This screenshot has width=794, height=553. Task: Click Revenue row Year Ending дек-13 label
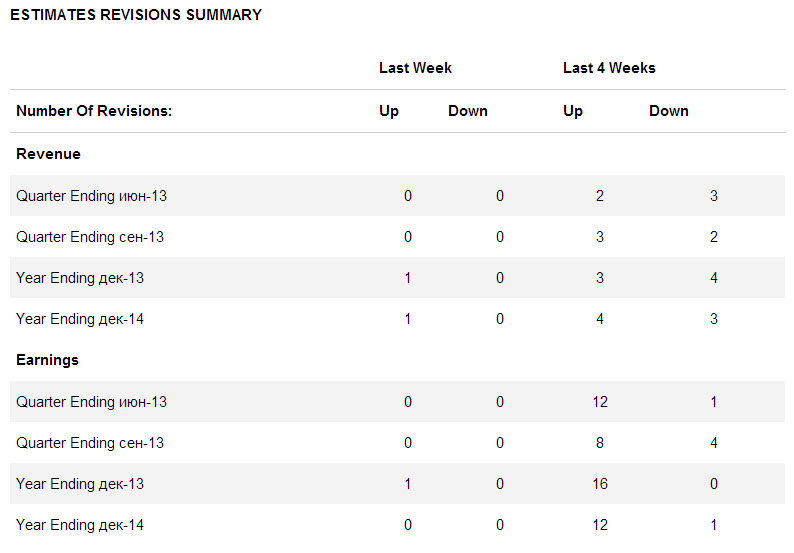coord(80,278)
